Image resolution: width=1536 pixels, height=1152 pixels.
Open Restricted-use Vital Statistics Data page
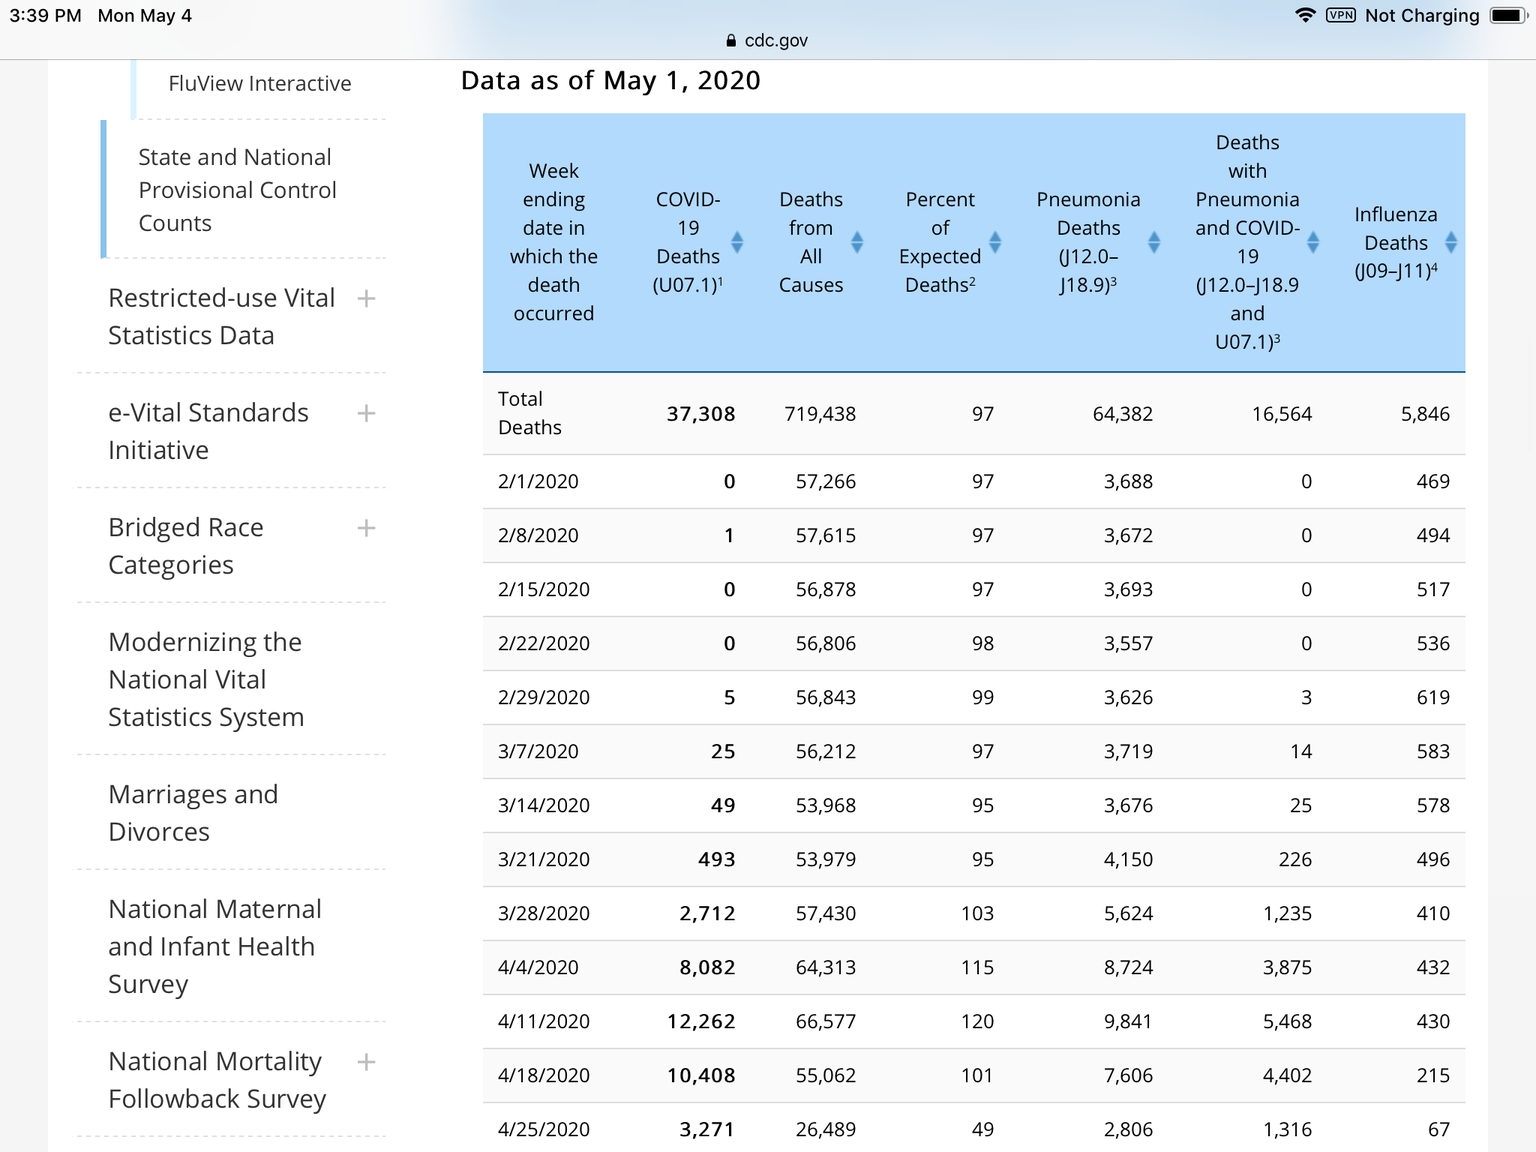pyautogui.click(x=221, y=317)
